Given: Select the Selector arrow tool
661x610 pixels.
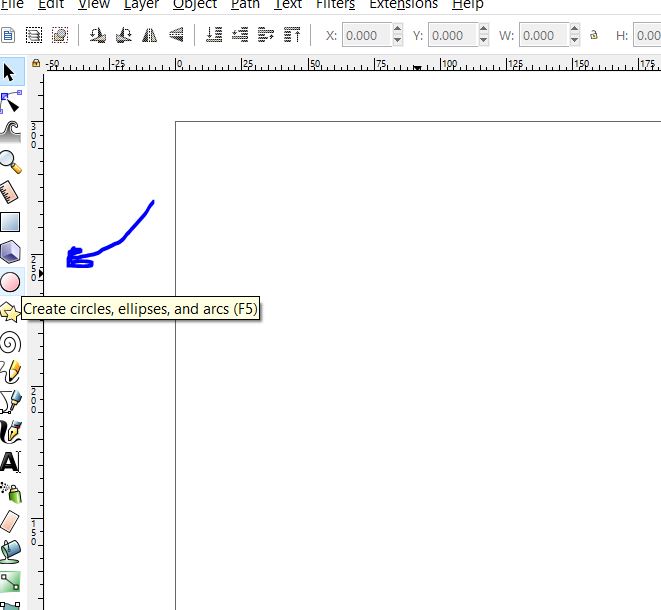Looking at the screenshot, I should [9, 73].
